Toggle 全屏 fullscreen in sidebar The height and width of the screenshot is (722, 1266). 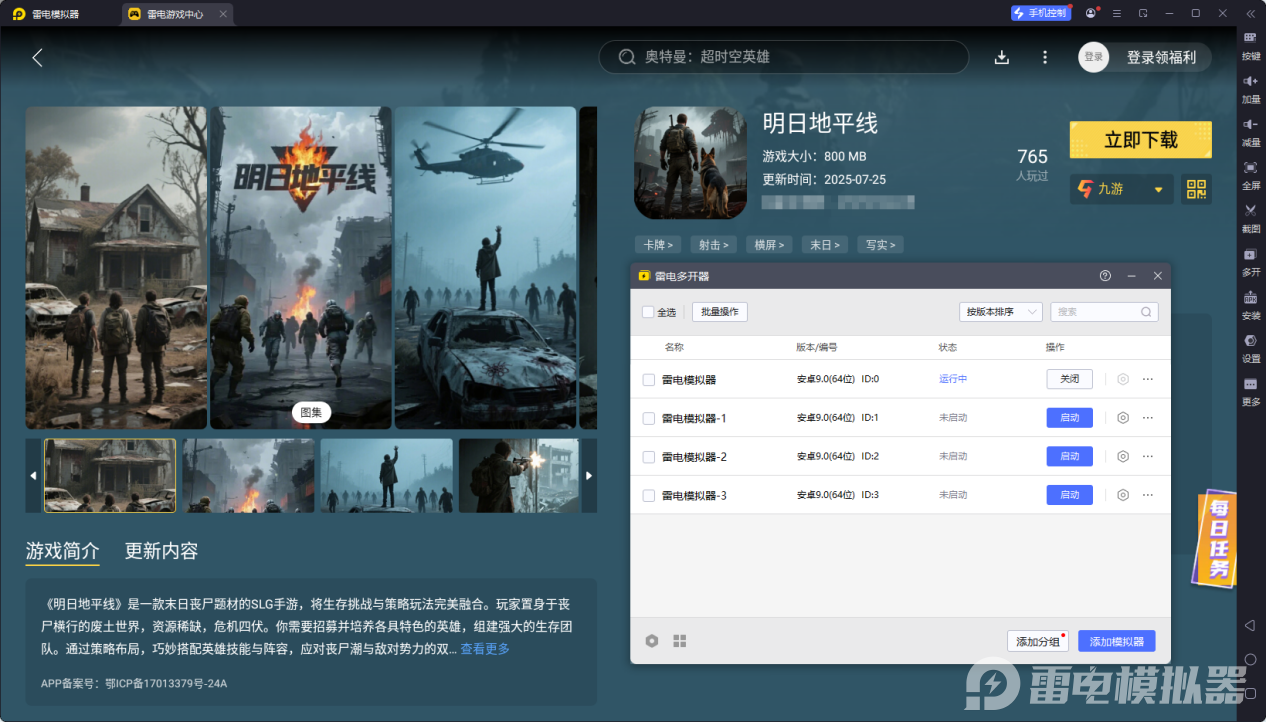point(1251,174)
